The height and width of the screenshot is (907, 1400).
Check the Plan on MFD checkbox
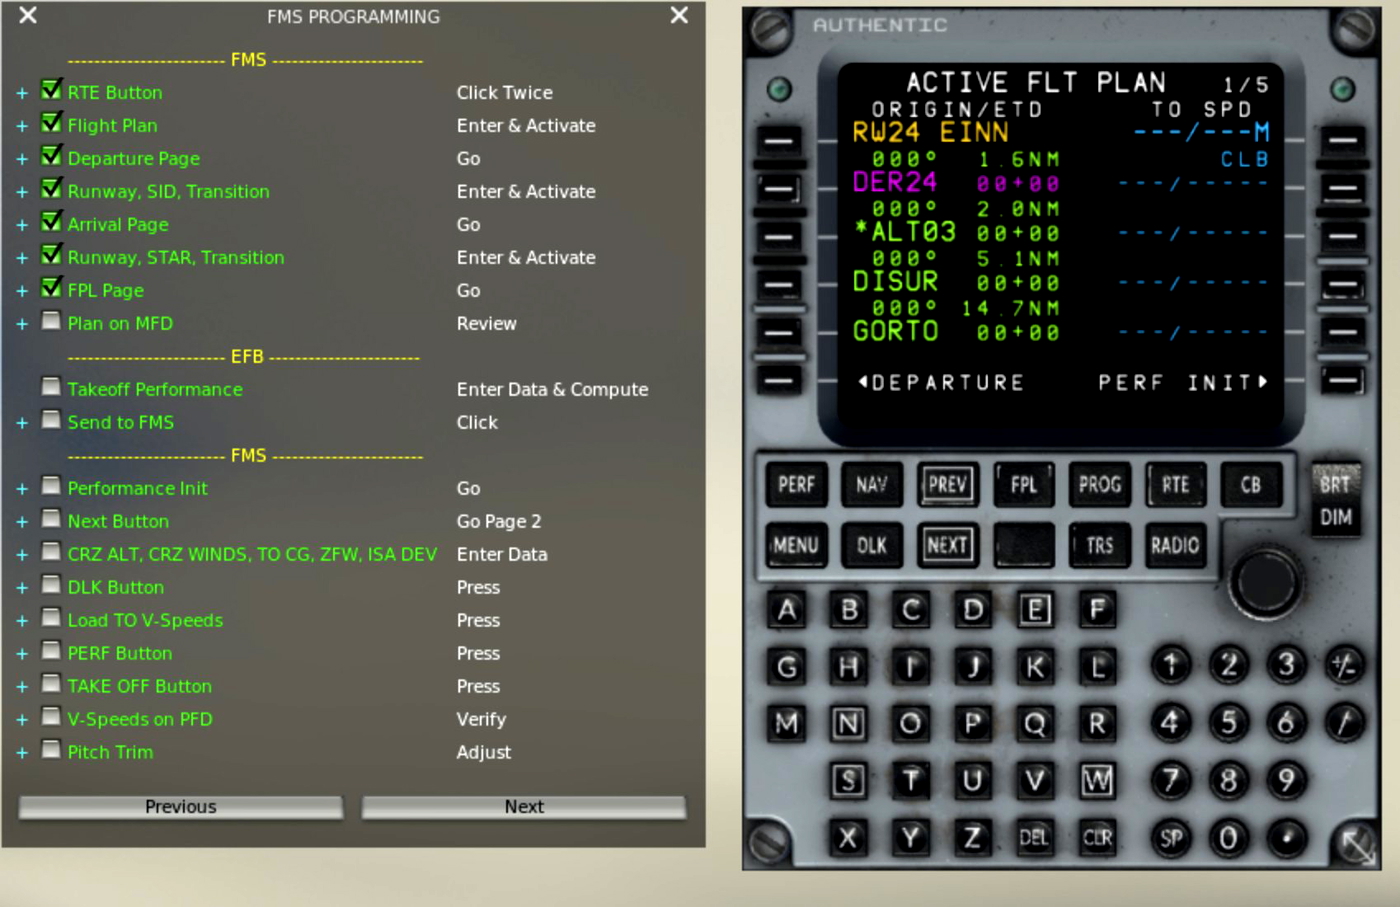(x=51, y=321)
